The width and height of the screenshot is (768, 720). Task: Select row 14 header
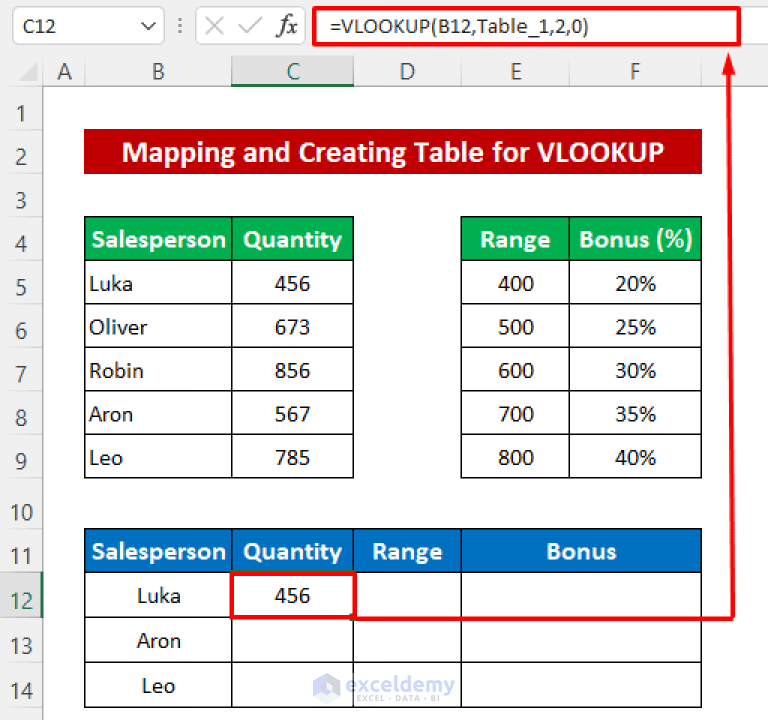pos(21,685)
